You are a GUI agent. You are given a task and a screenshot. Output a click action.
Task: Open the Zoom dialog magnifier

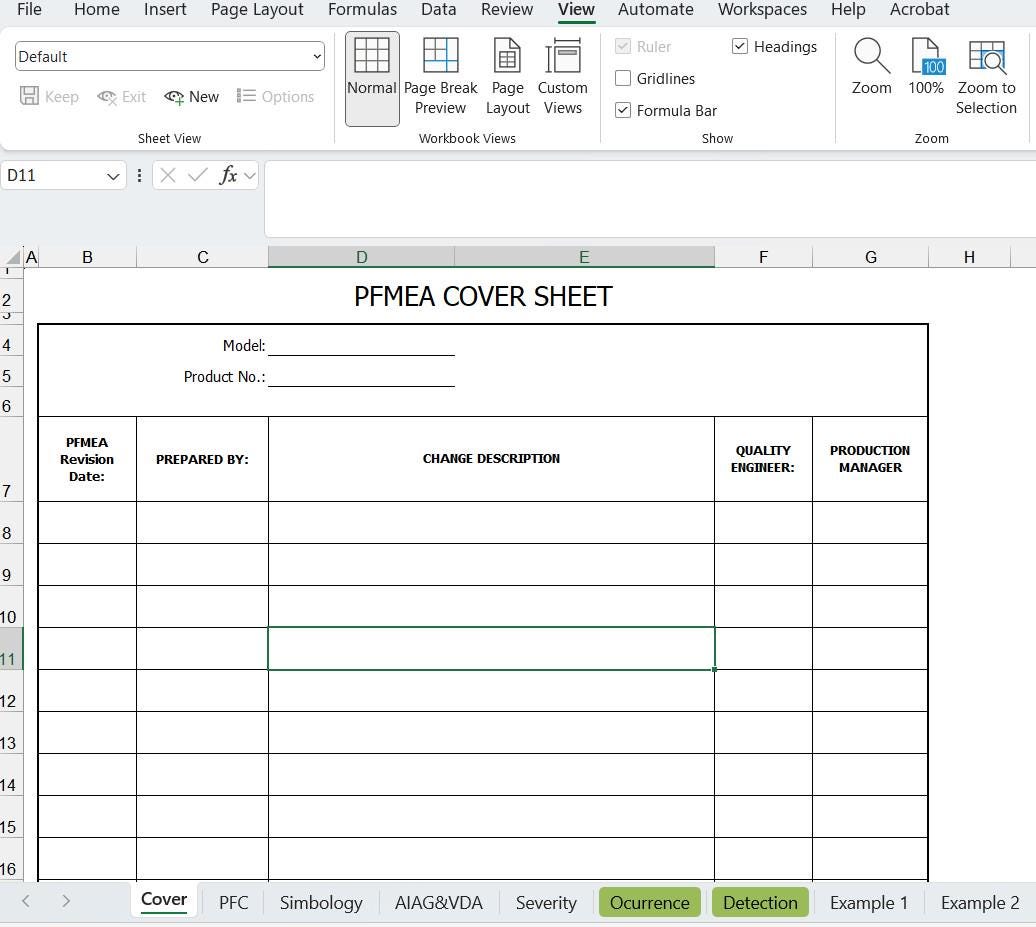pos(871,67)
